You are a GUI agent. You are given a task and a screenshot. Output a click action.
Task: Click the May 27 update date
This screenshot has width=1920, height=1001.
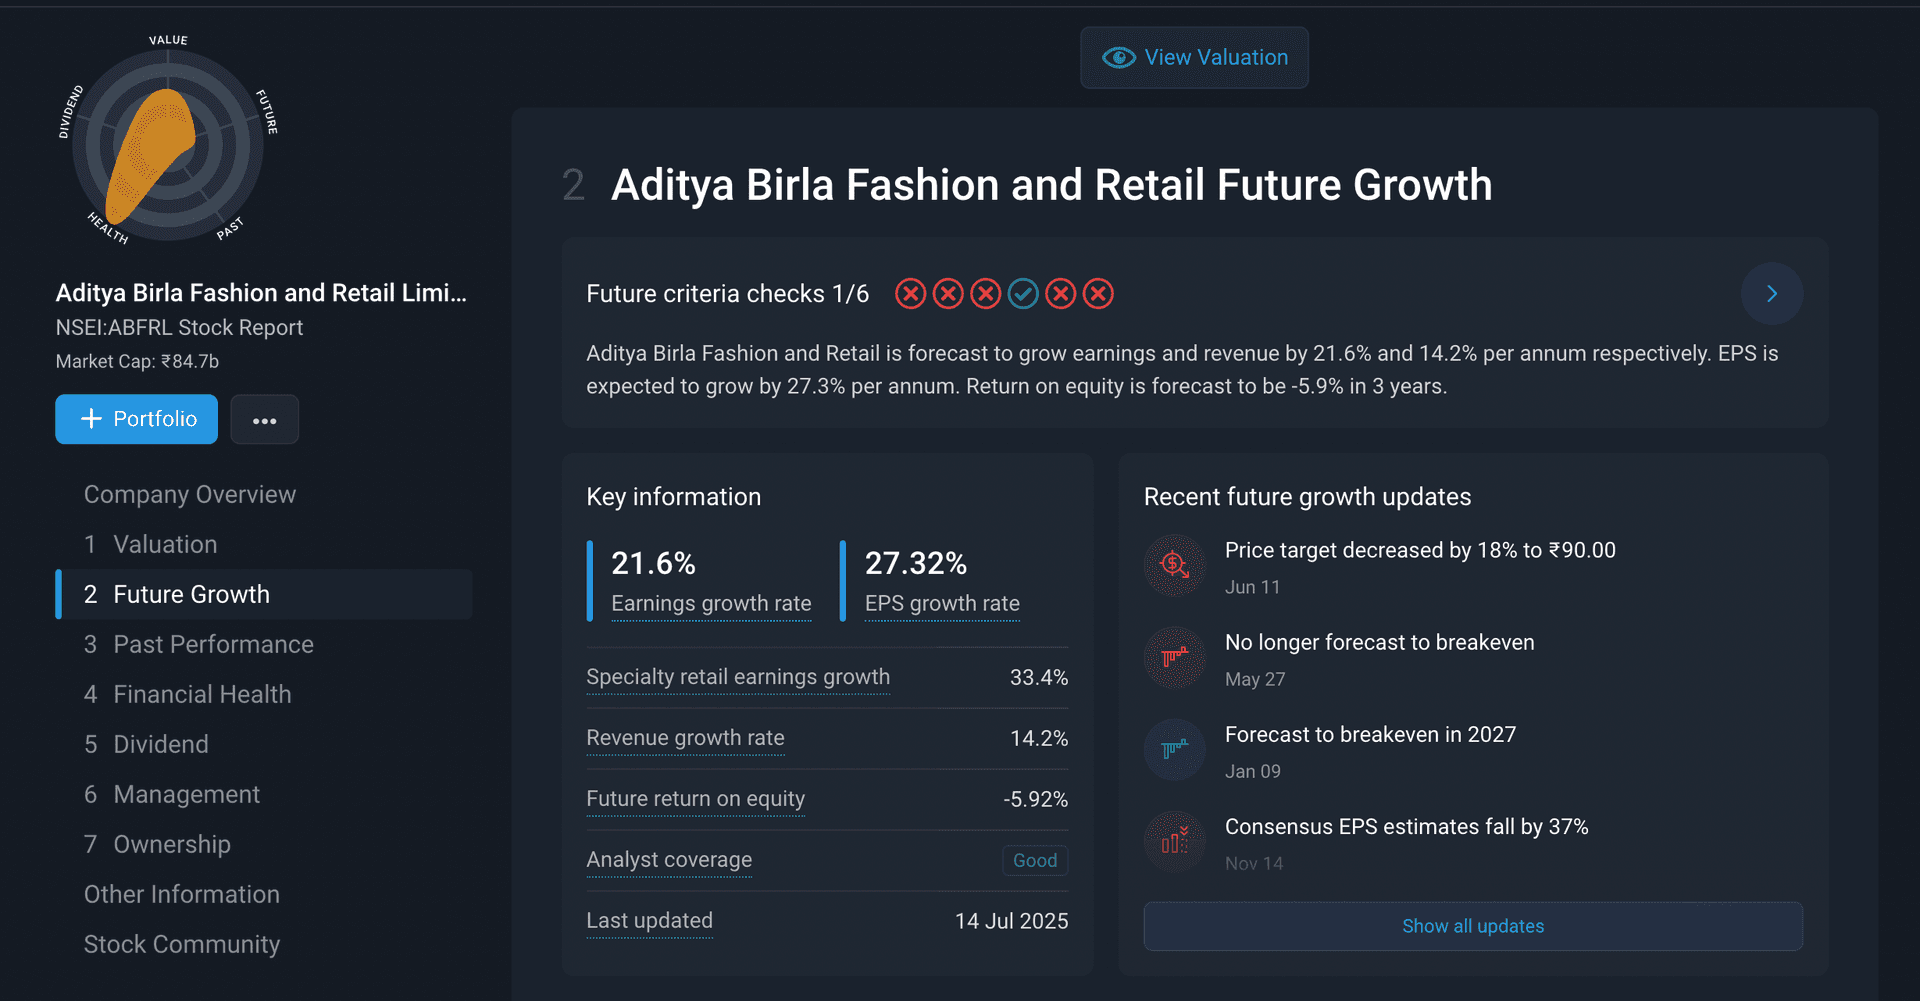(x=1255, y=680)
